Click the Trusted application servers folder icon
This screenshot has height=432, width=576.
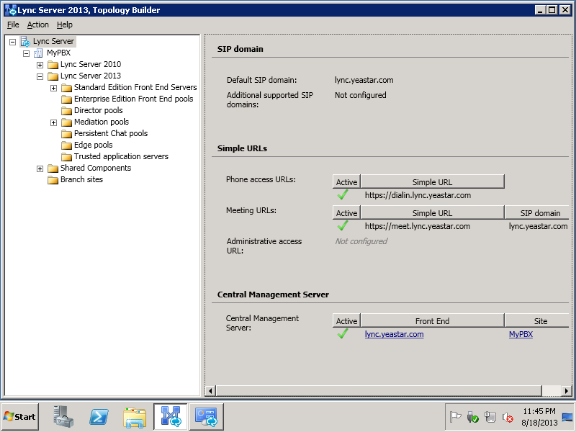[x=66, y=157]
